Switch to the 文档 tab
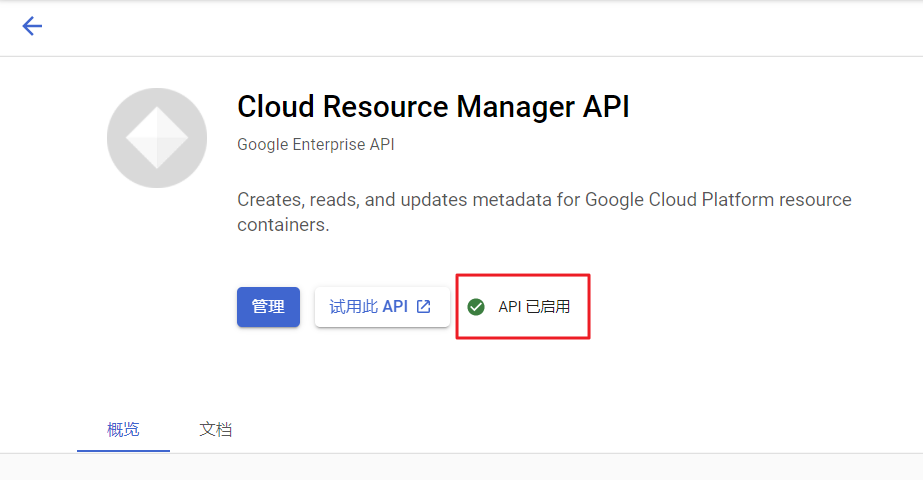Image resolution: width=923 pixels, height=480 pixels. click(216, 430)
